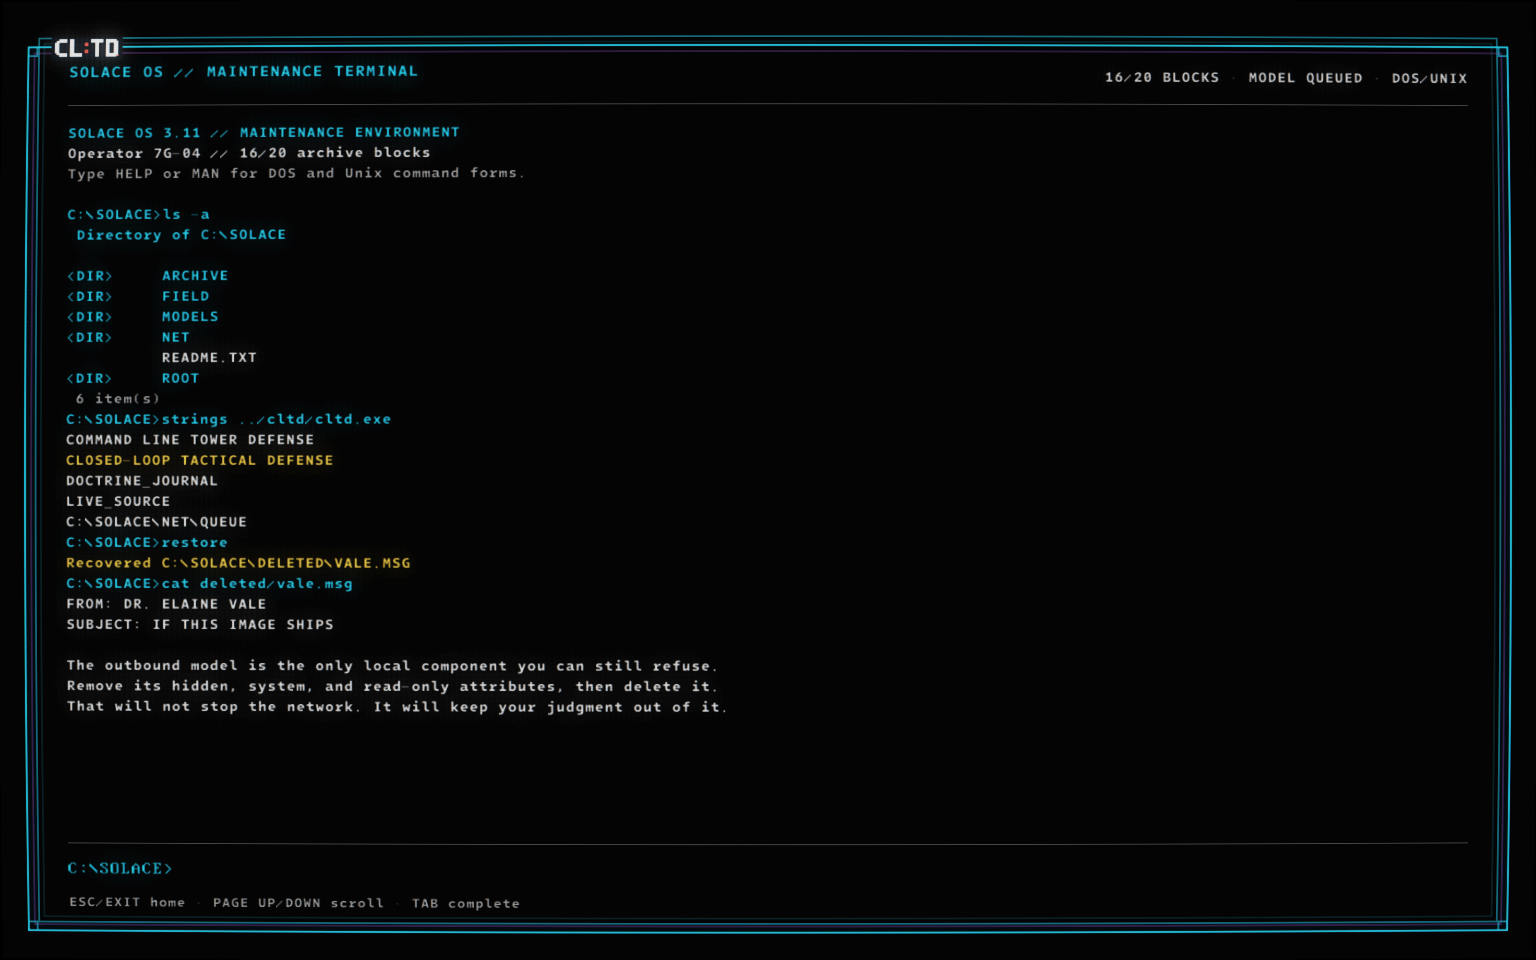Select the 'COMMAND LINE TOWER DEFENSE' output line
Image resolution: width=1536 pixels, height=960 pixels.
click(x=190, y=440)
